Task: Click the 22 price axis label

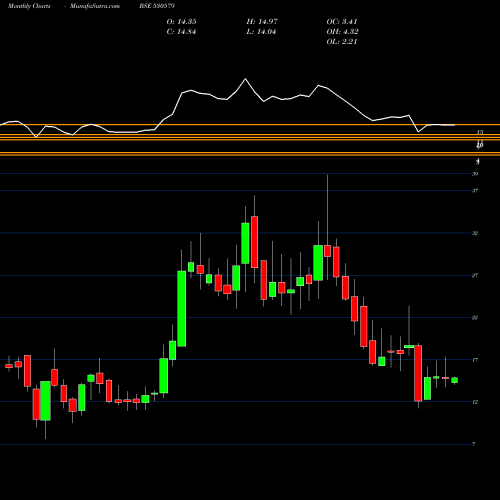Action: [475, 318]
